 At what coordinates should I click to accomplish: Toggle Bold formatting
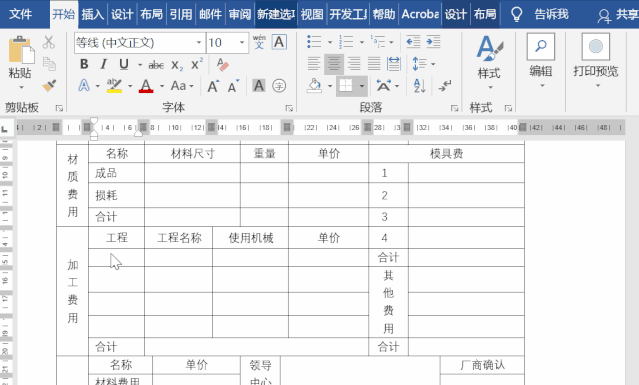point(84,64)
